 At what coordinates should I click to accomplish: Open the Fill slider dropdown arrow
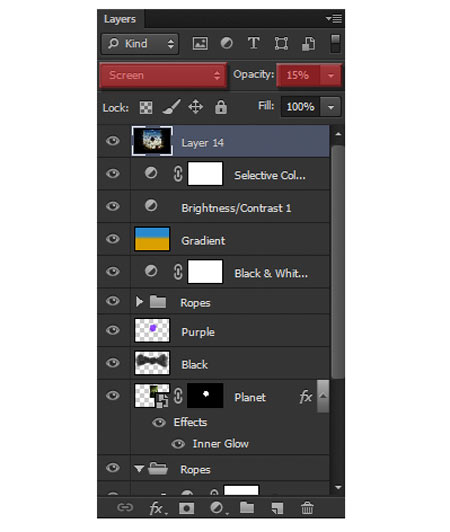click(331, 107)
